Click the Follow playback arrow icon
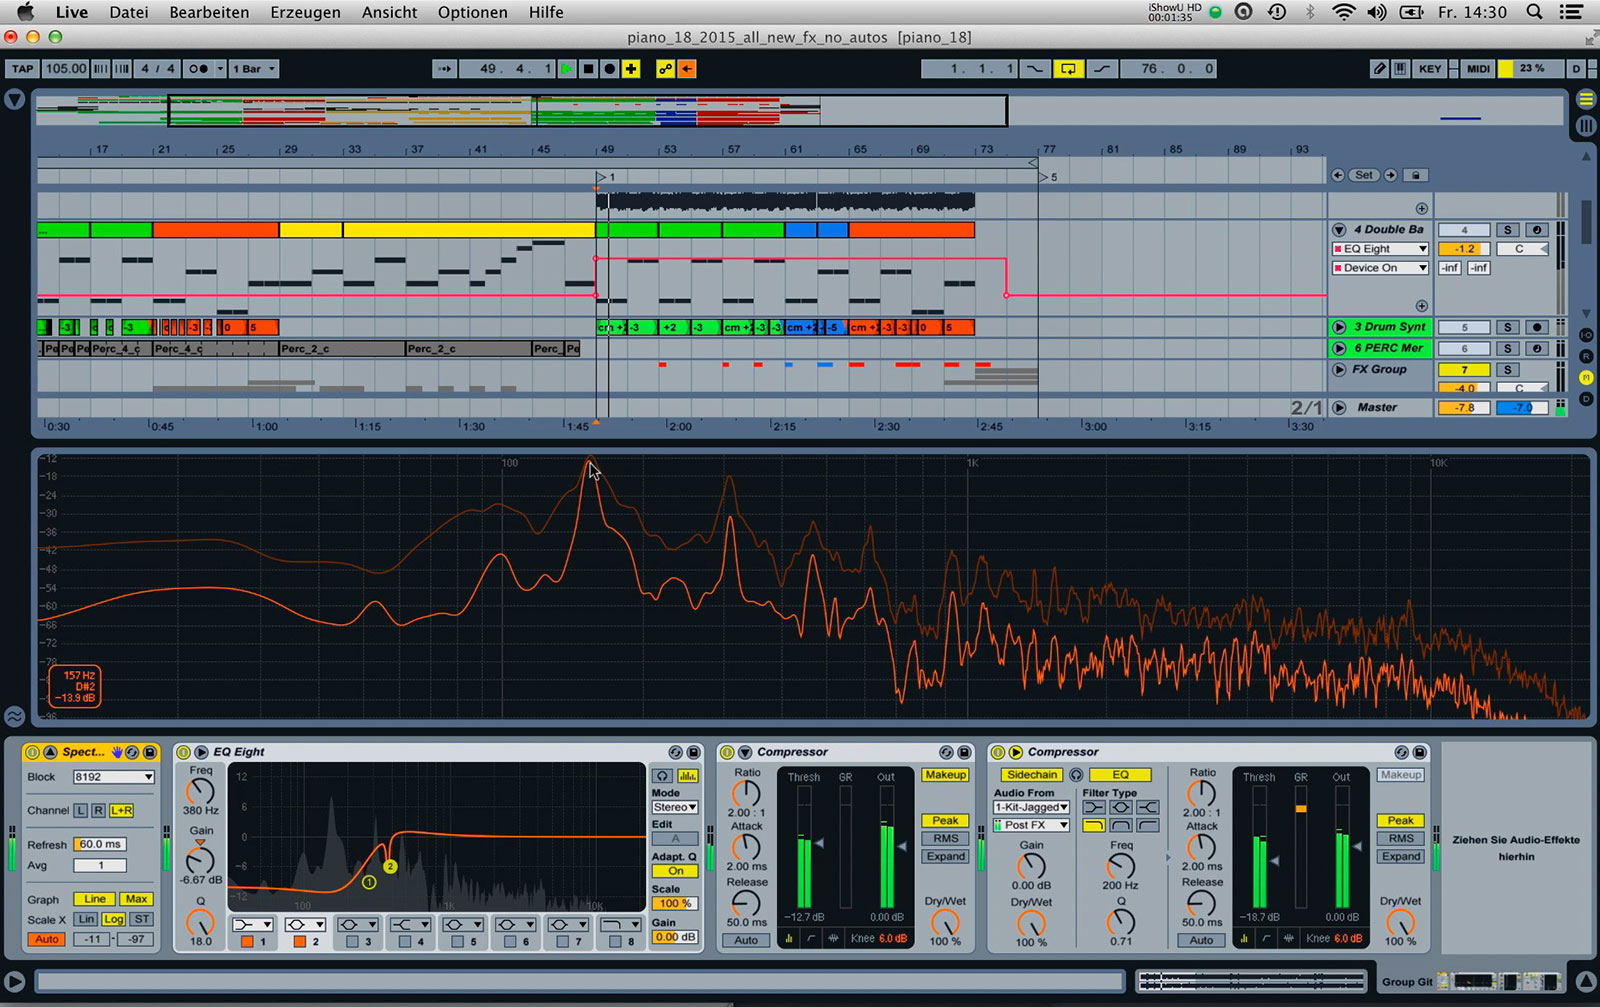The image size is (1600, 1007). [x=444, y=69]
